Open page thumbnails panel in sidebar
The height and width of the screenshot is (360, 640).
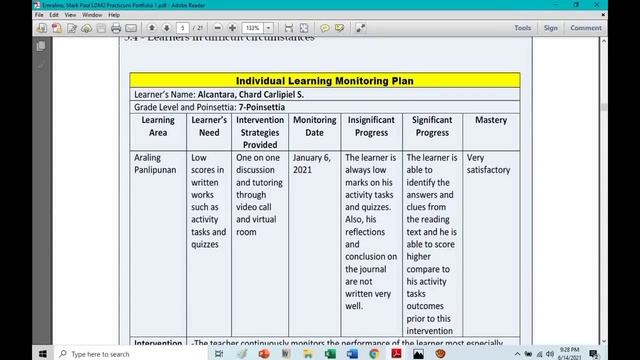point(41,46)
